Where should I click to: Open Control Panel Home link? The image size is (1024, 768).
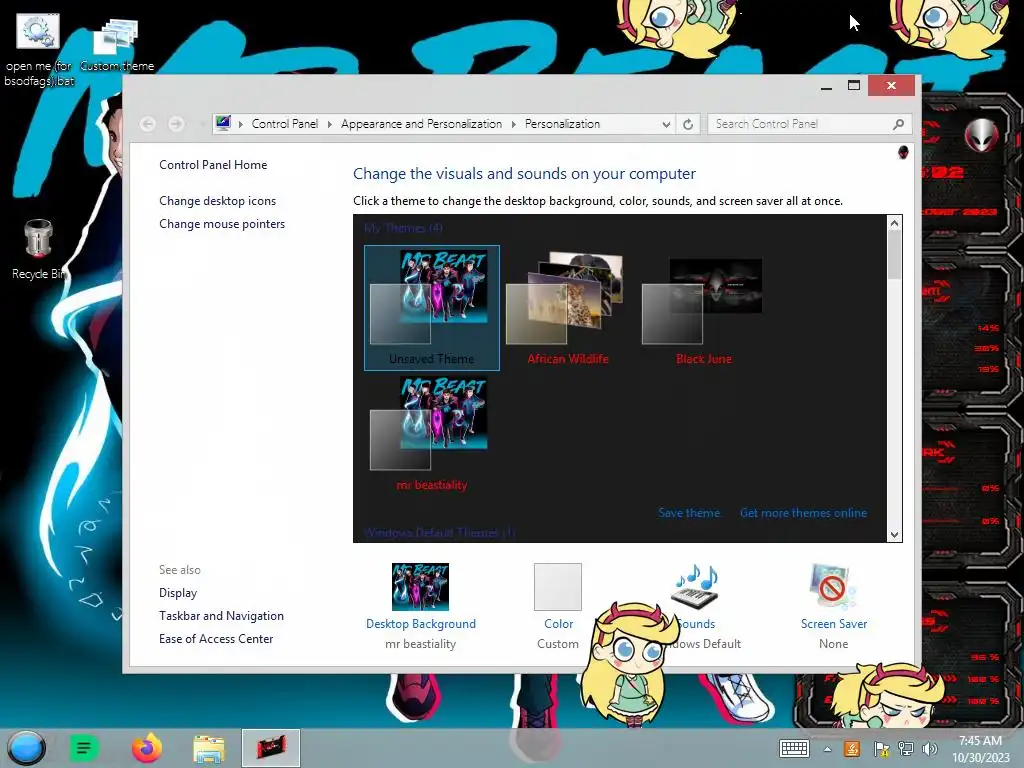(x=213, y=165)
